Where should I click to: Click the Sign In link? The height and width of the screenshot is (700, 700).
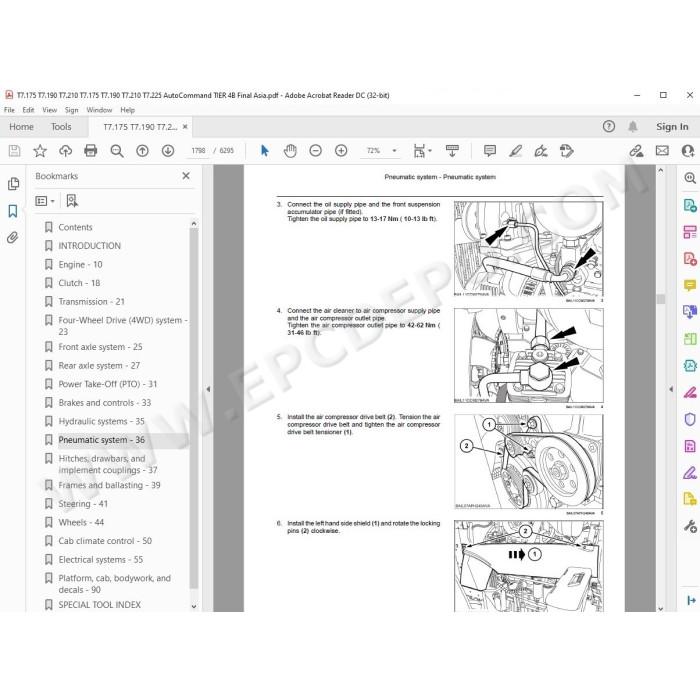[672, 127]
